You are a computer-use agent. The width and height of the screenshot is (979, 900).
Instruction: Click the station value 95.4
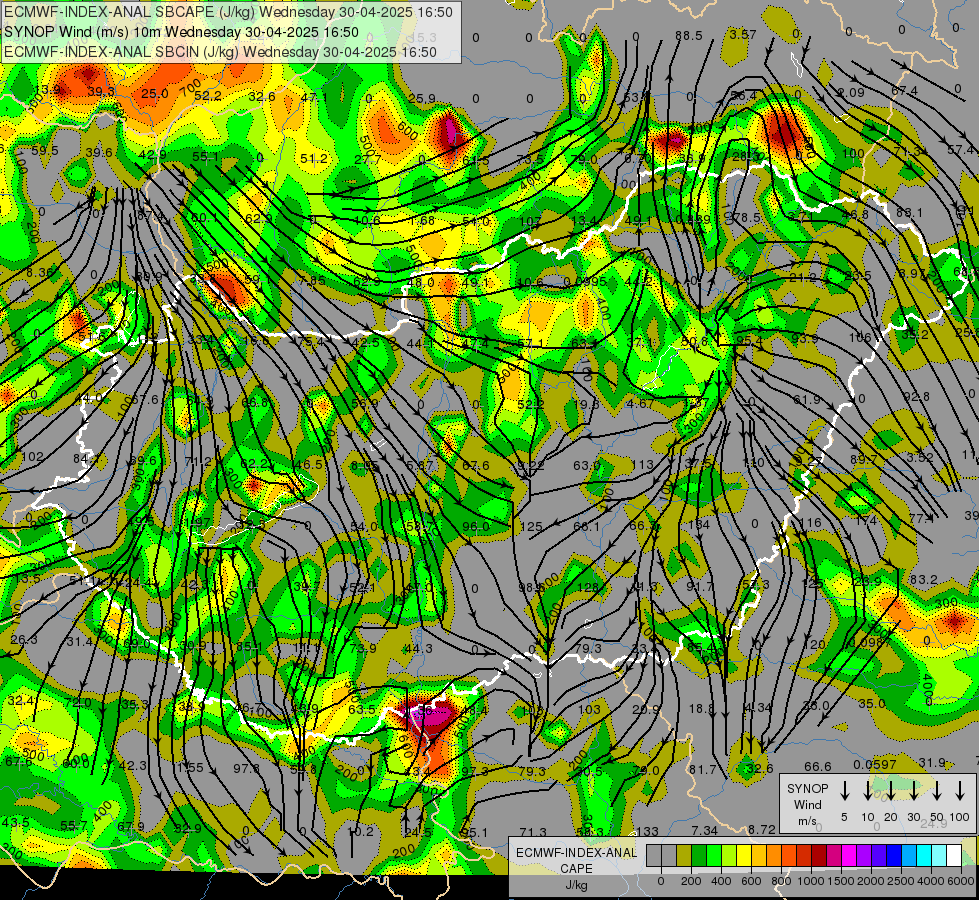[x=749, y=341]
